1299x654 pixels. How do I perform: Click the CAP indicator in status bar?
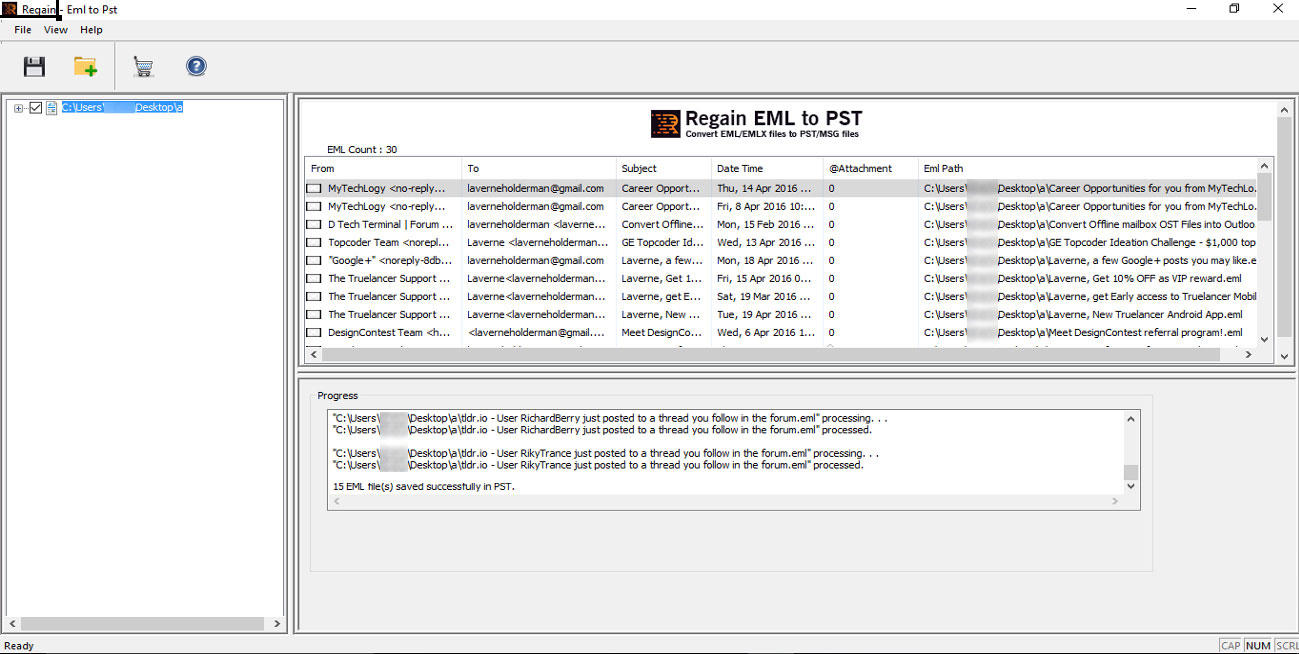(x=1232, y=646)
